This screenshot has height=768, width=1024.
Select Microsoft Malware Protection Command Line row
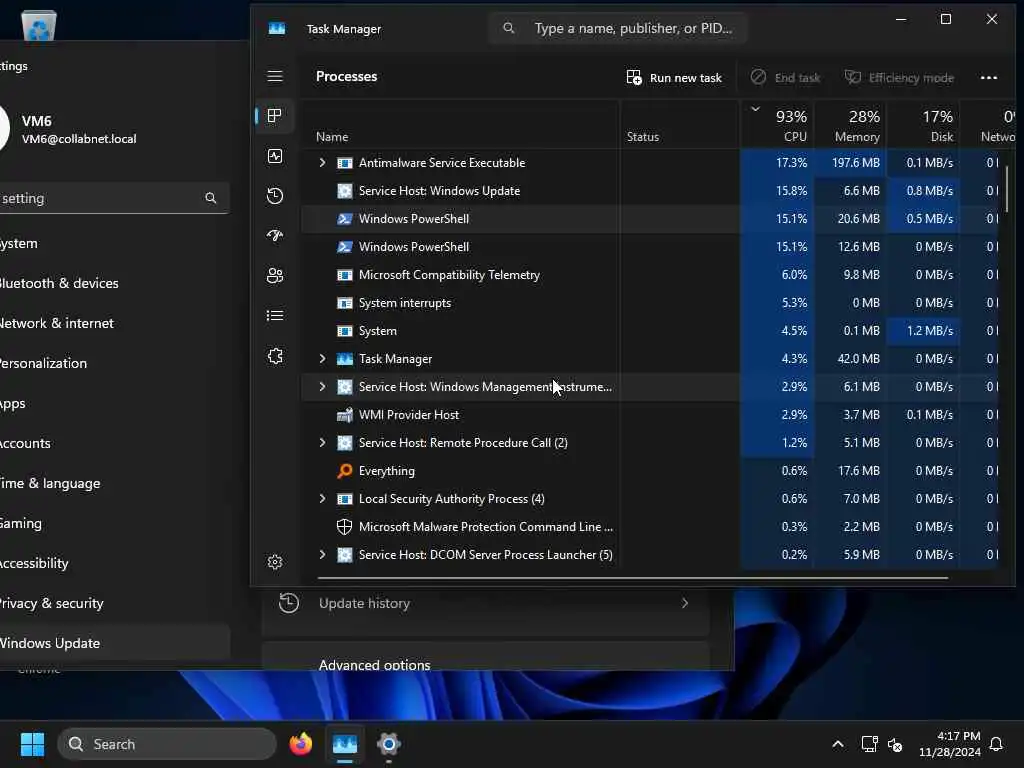(650, 526)
